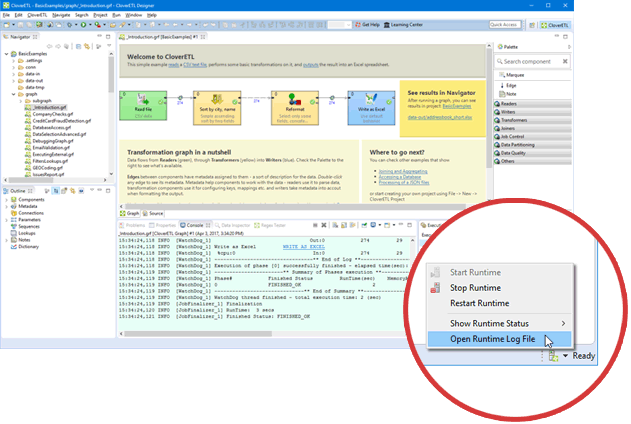Open the Regex Tester tab
This screenshot has height=424, width=631.
tap(270, 225)
